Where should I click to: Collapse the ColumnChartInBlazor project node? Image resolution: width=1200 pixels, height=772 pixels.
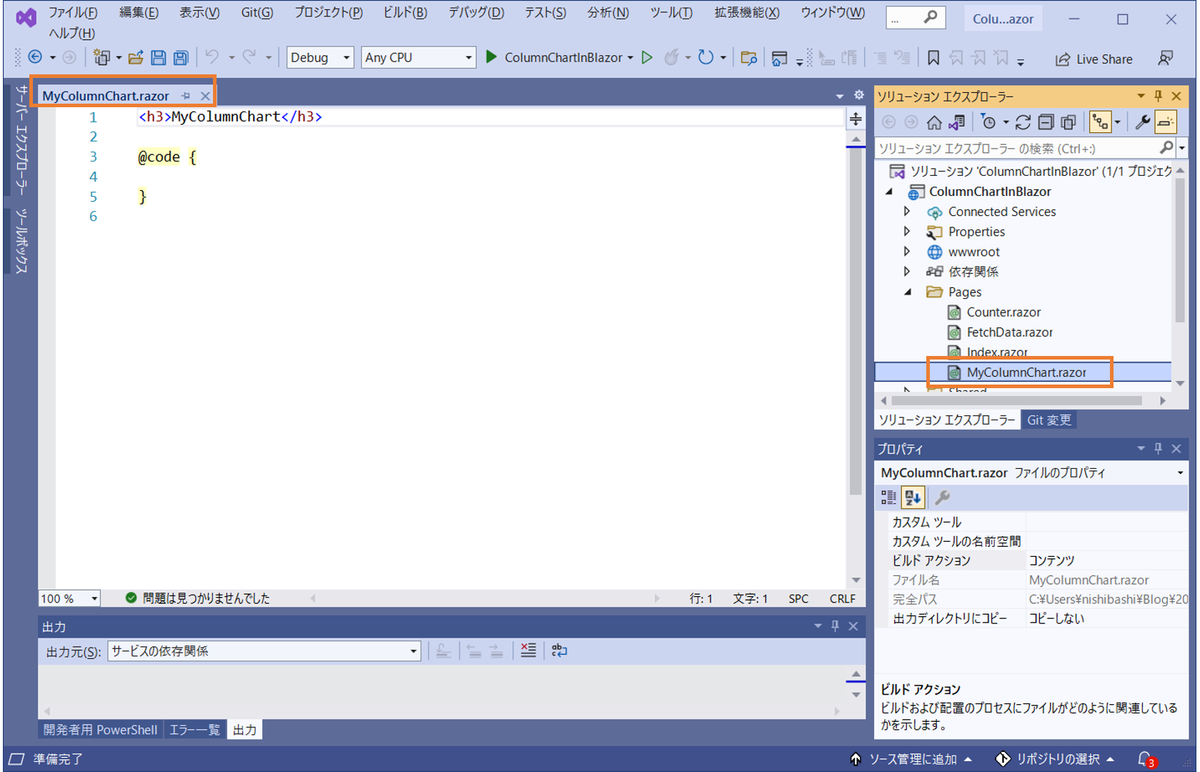[889, 192]
